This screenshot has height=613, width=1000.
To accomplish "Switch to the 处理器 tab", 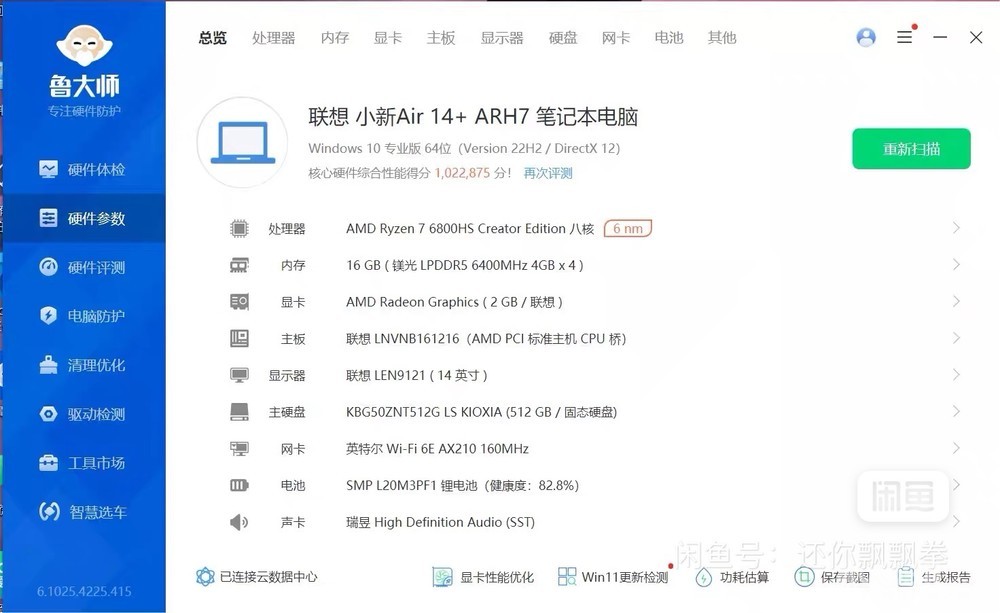I will 273,38.
